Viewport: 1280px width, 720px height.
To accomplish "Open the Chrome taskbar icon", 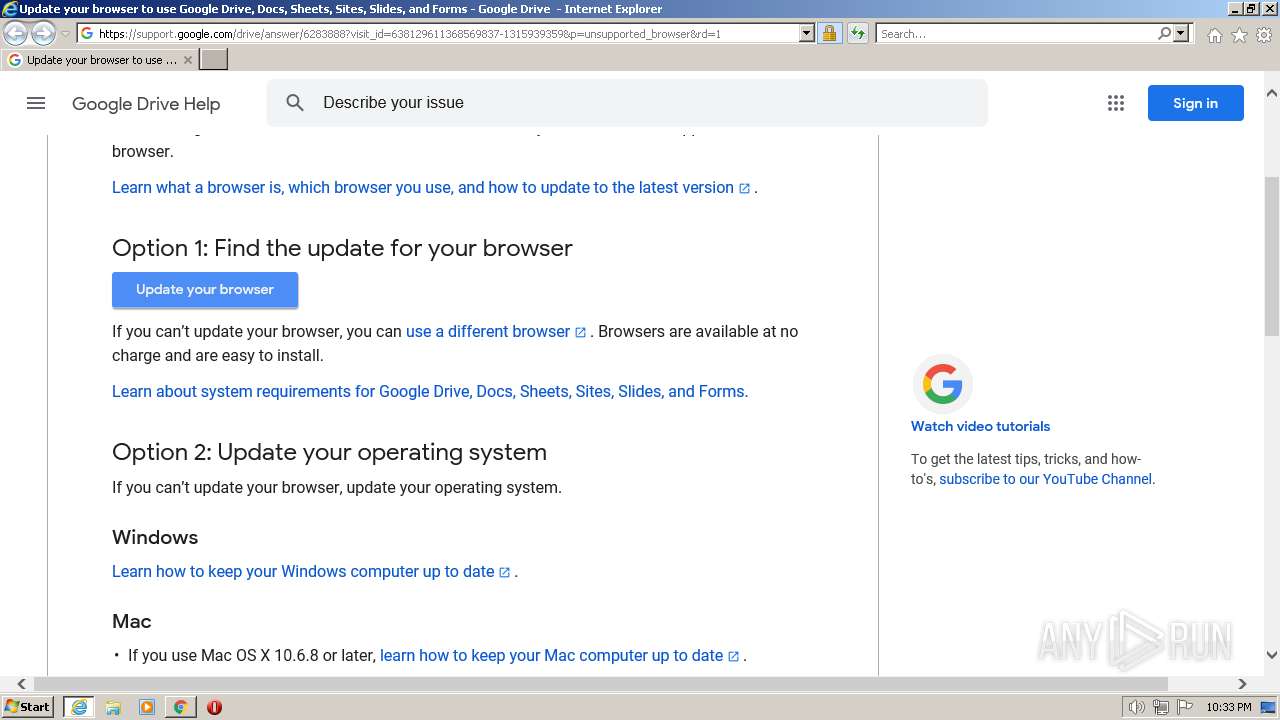I will [x=180, y=707].
